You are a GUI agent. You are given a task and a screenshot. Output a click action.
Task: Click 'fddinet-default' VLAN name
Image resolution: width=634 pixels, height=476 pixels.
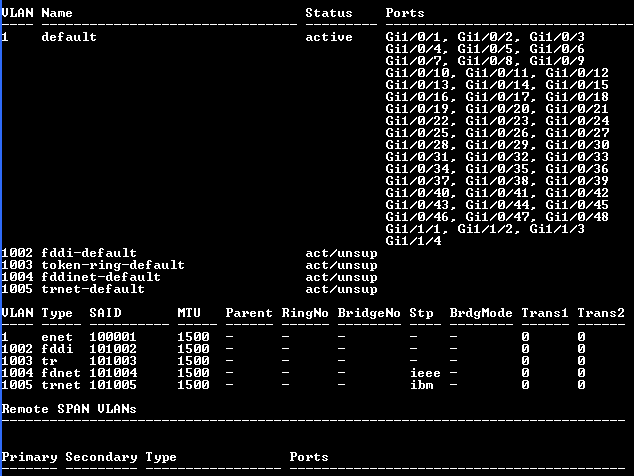(101, 277)
